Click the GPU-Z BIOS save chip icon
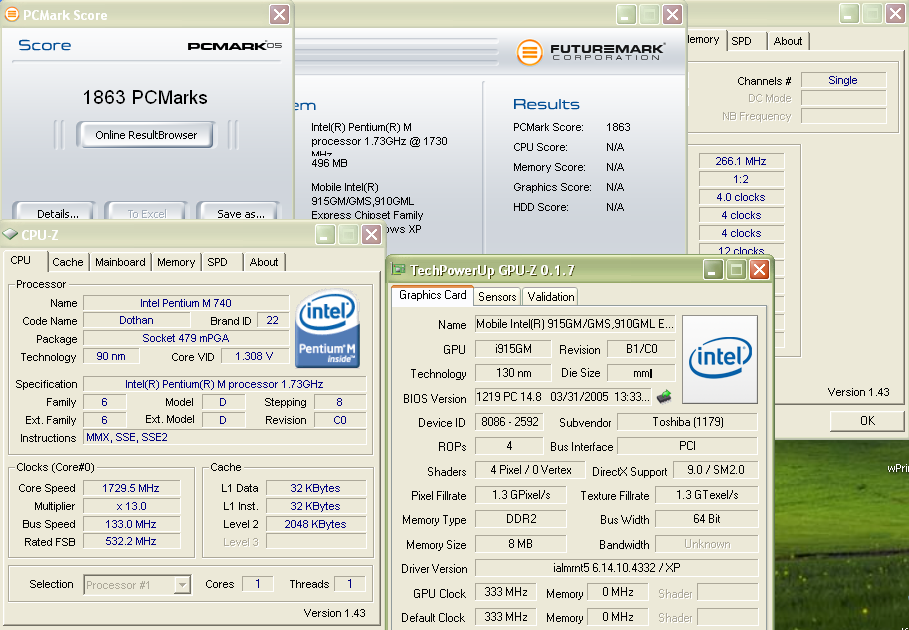This screenshot has height=630, width=909. pos(664,397)
